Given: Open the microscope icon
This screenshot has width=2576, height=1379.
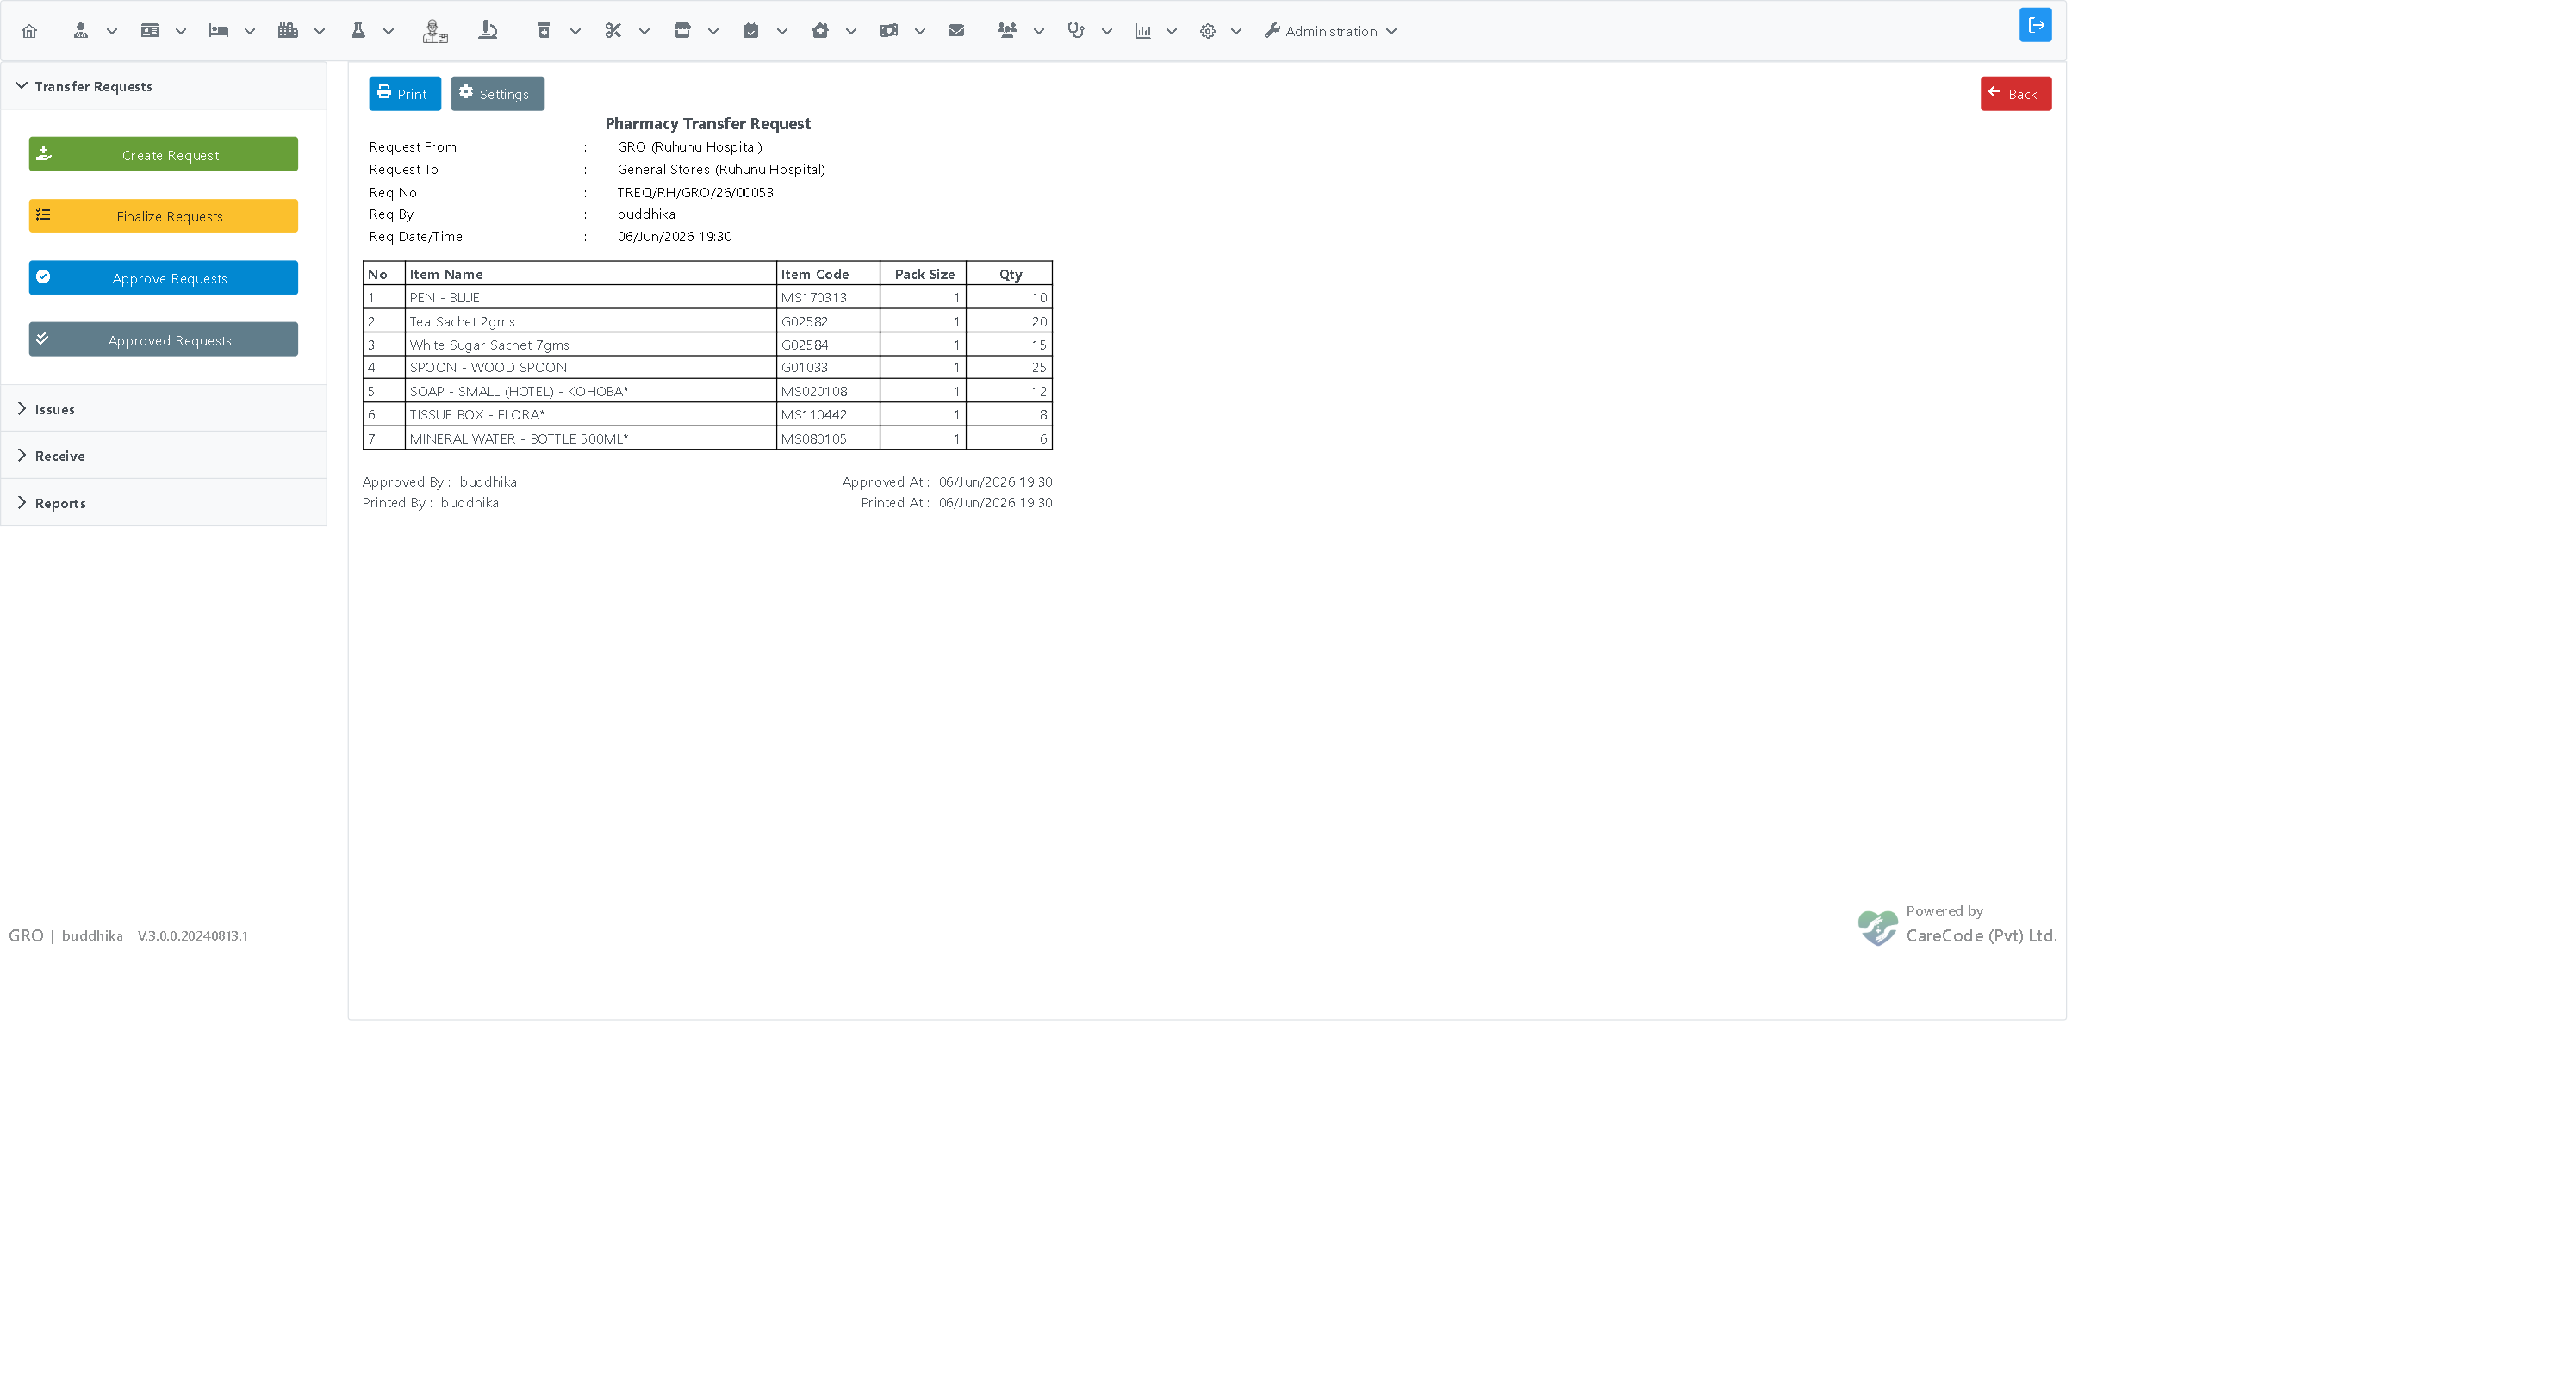Looking at the screenshot, I should point(488,31).
